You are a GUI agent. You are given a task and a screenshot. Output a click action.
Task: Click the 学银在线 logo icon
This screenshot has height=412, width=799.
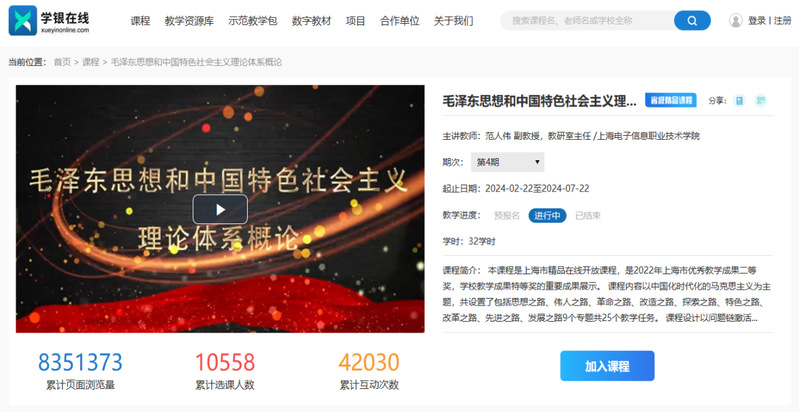23,20
